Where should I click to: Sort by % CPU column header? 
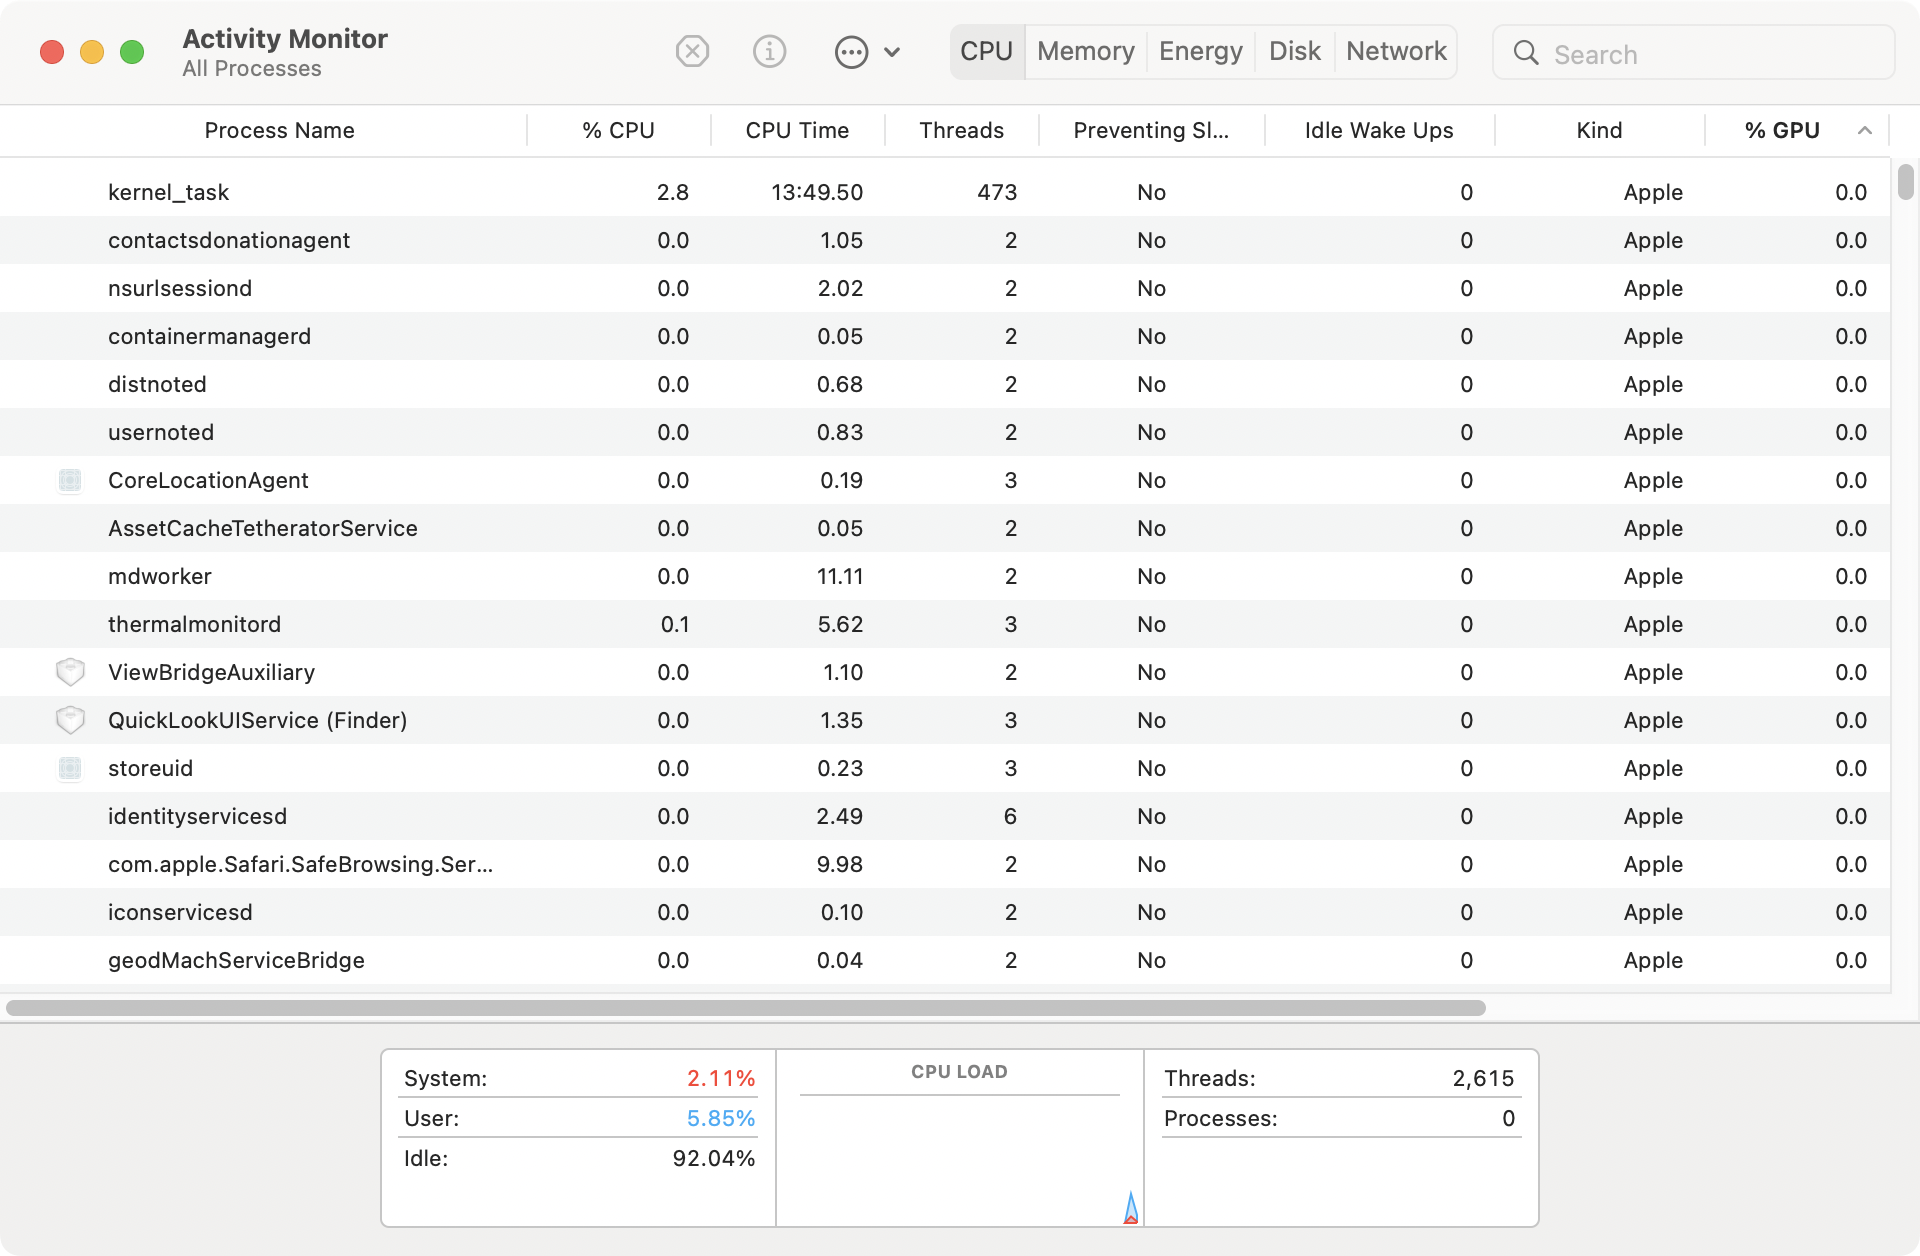pyautogui.click(x=618, y=130)
